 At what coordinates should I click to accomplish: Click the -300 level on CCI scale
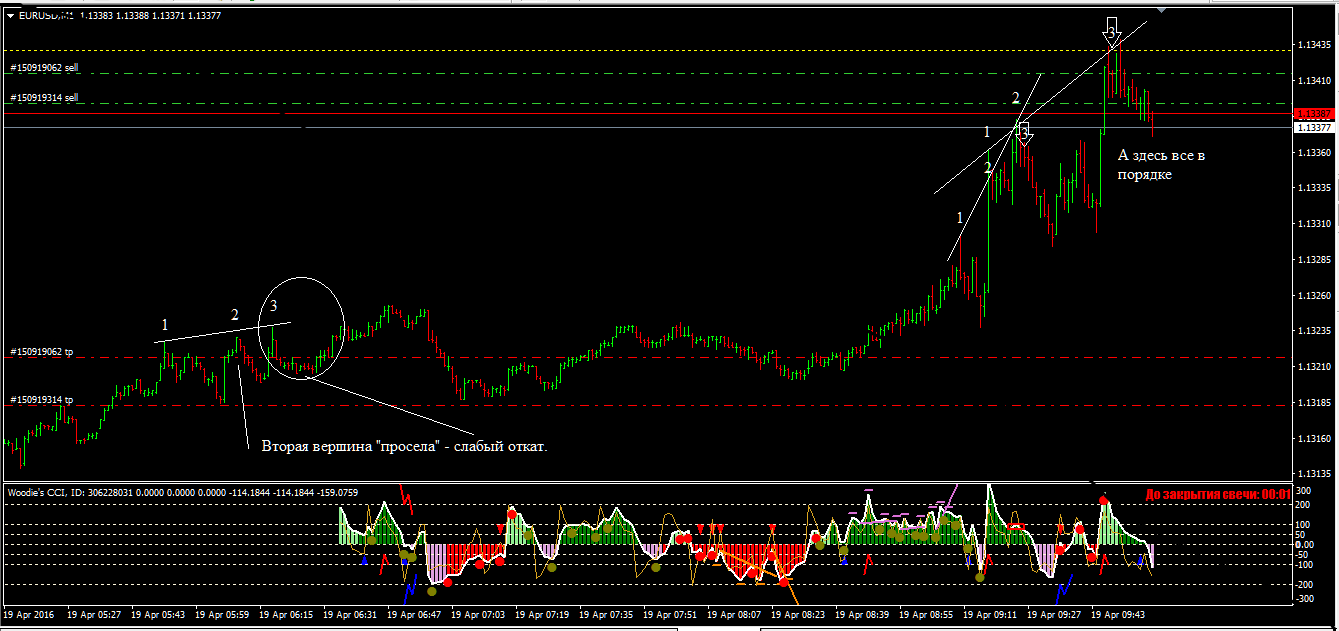(x=1305, y=598)
